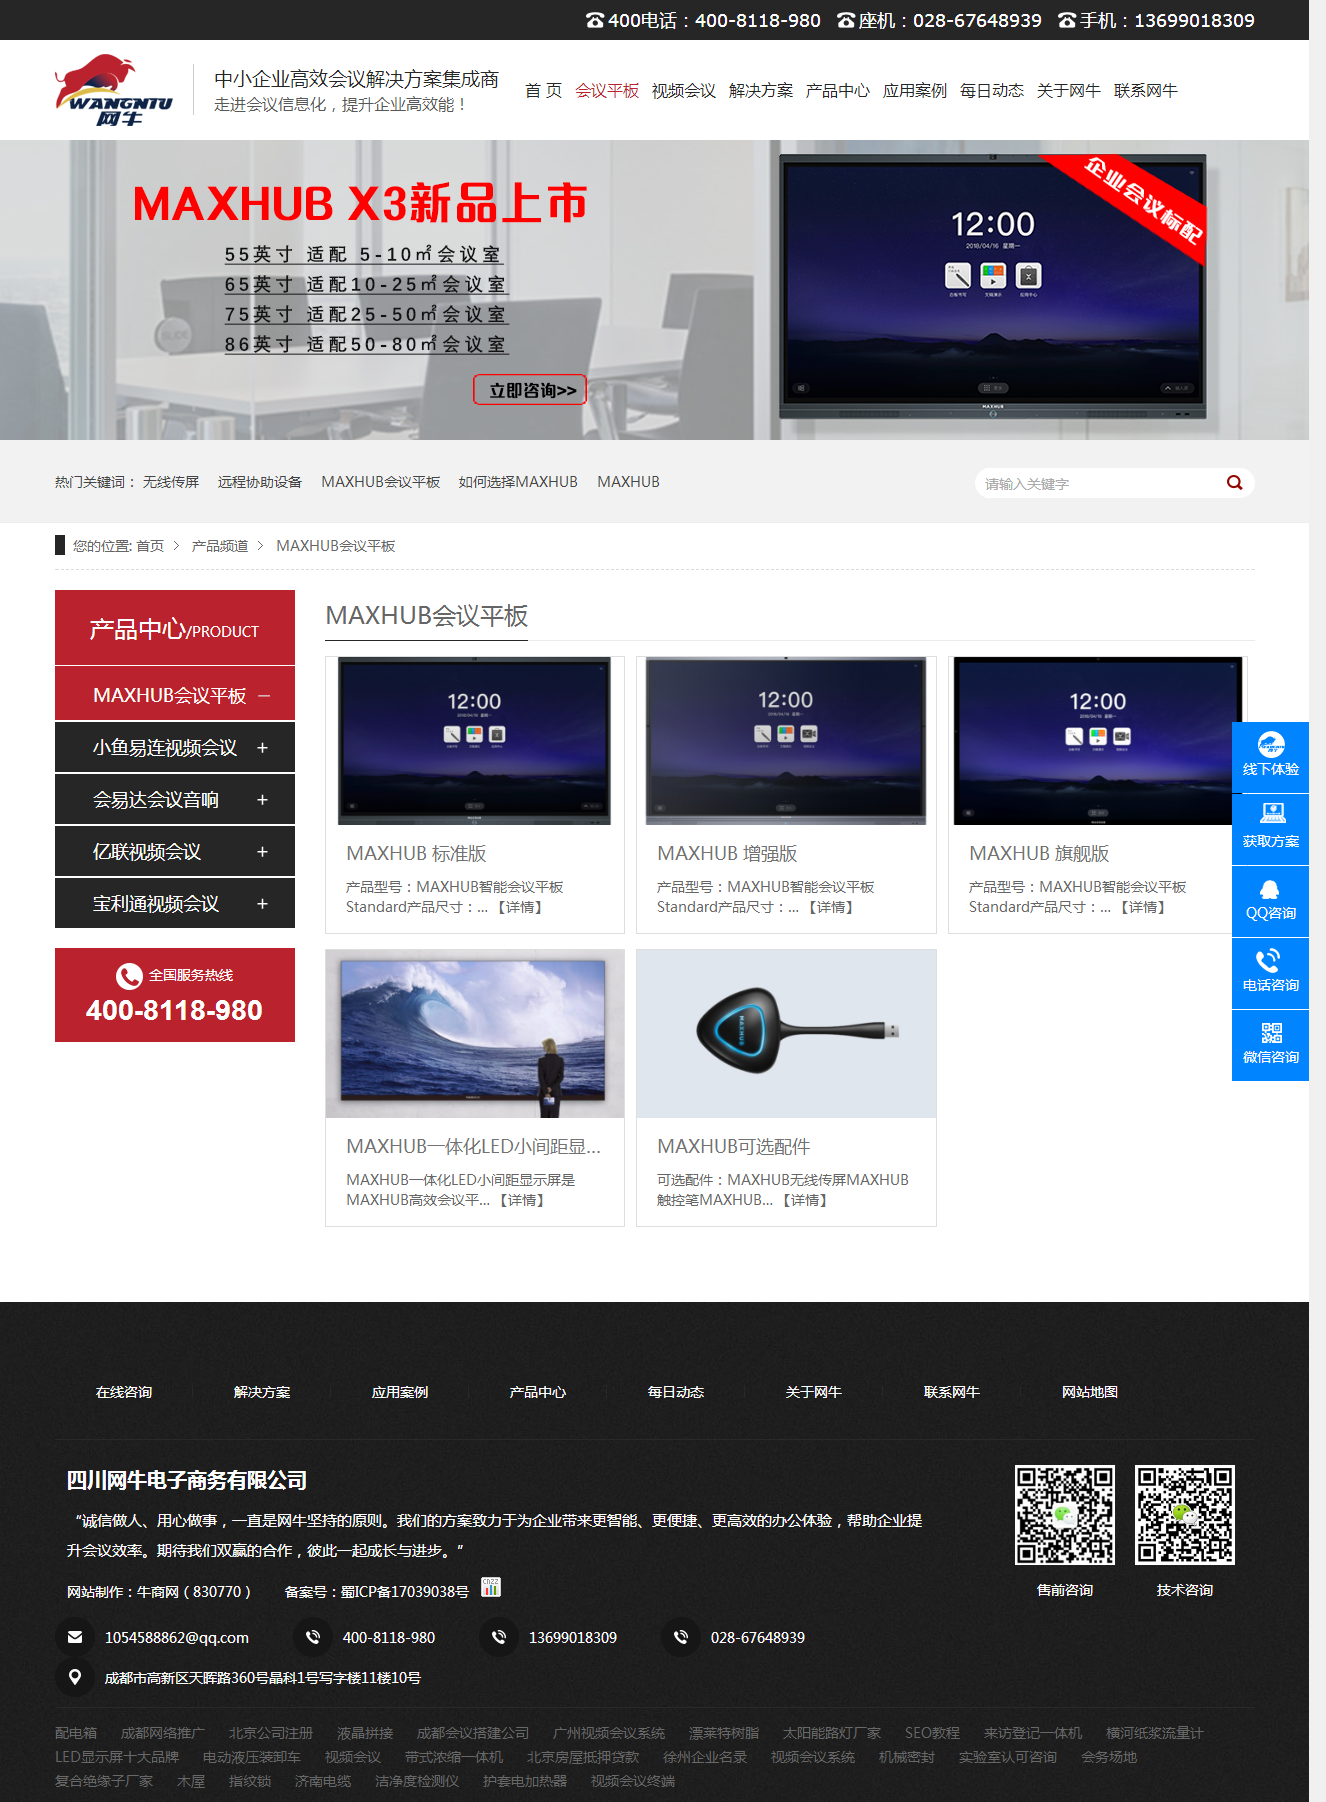Select the 如何选择MAXHUB hot keyword
The height and width of the screenshot is (1802, 1326).
[518, 482]
